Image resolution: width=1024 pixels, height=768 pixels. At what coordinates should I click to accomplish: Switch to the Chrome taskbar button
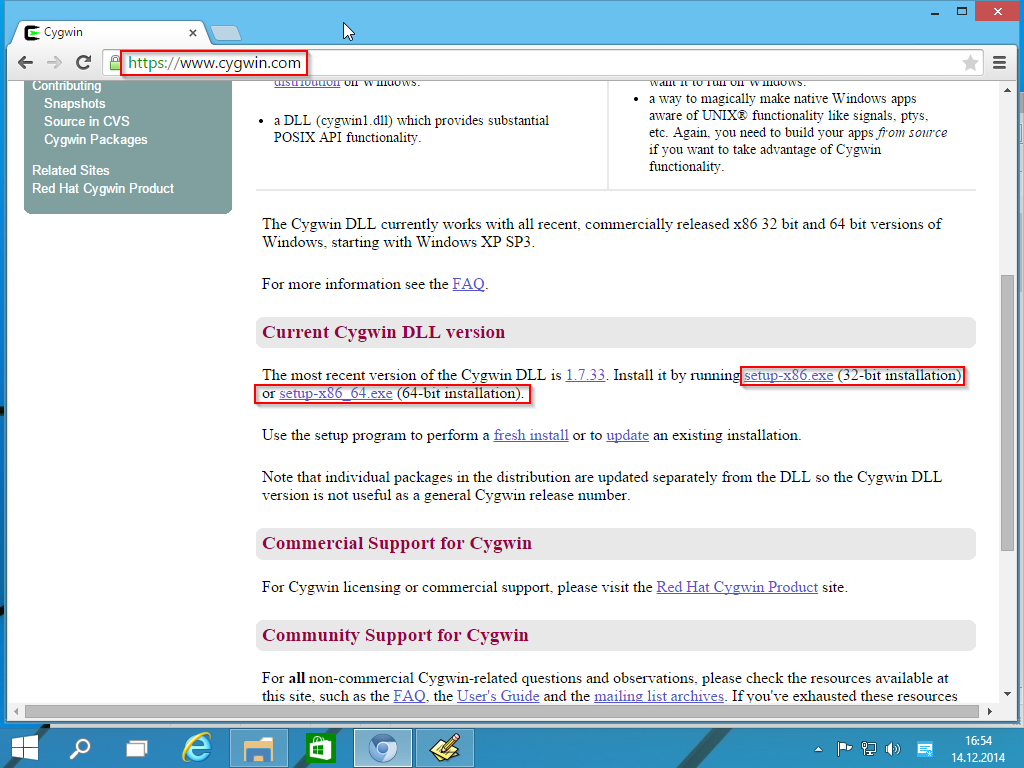point(383,748)
